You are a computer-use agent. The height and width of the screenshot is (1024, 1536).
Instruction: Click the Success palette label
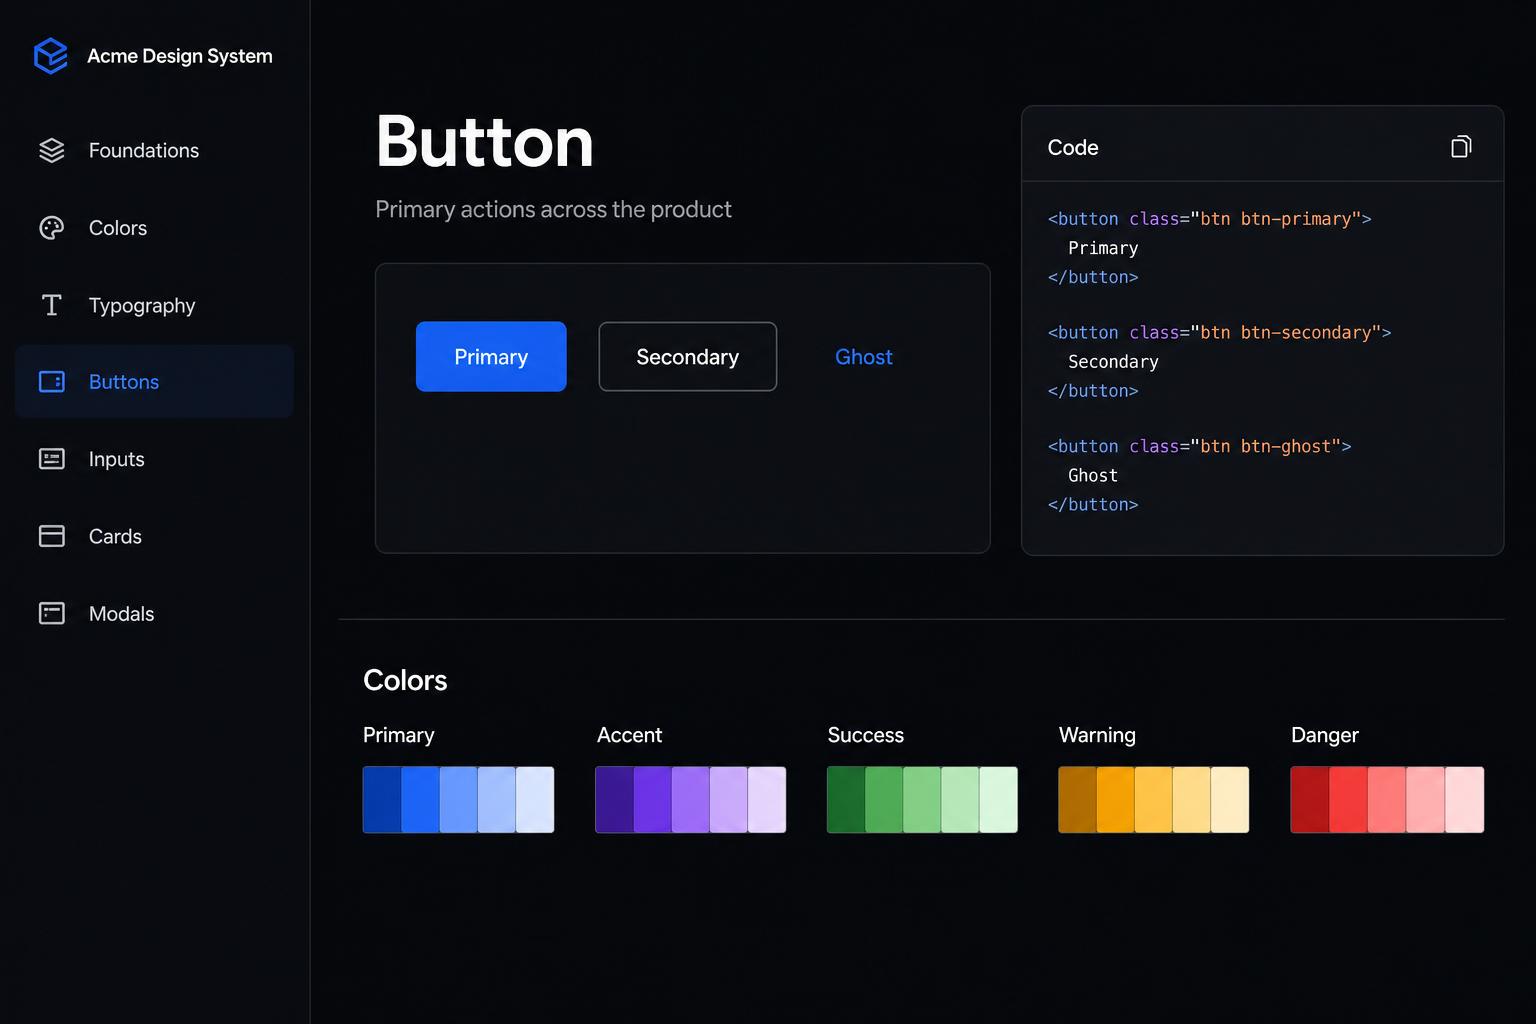click(x=866, y=735)
